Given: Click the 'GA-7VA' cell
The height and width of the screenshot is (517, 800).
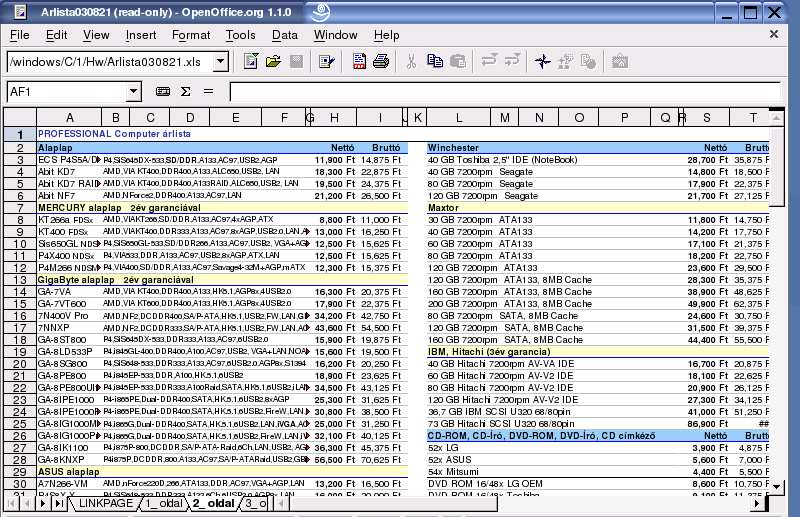Looking at the screenshot, I should (x=55, y=292).
